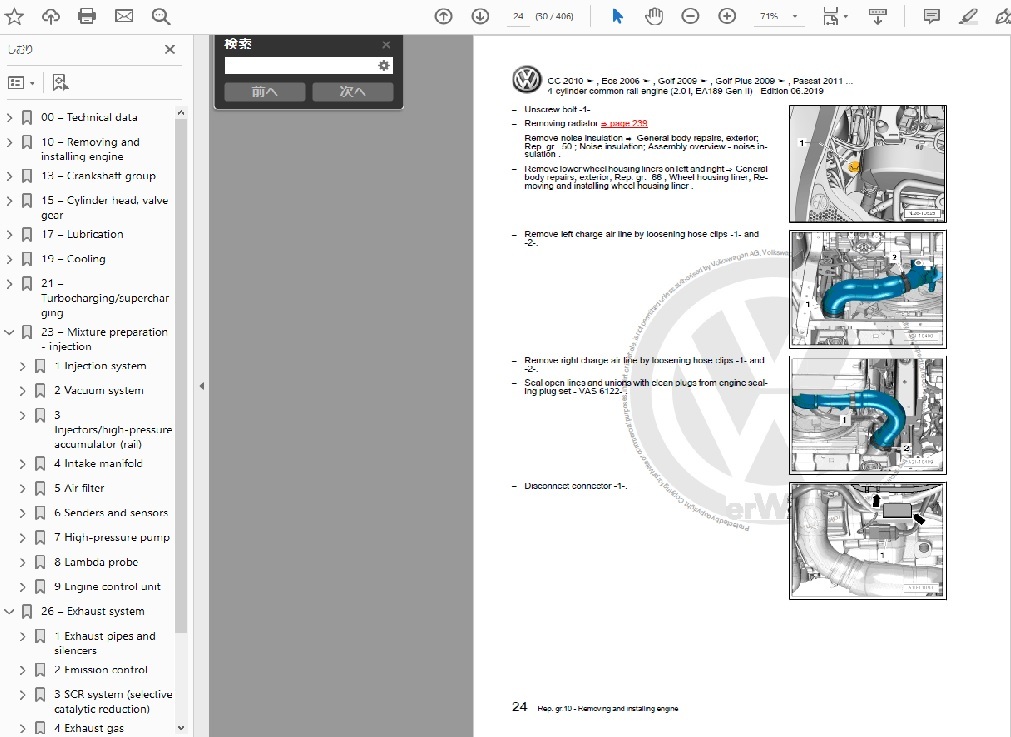Expand the 17 – Lubrication bookmark

point(10,234)
